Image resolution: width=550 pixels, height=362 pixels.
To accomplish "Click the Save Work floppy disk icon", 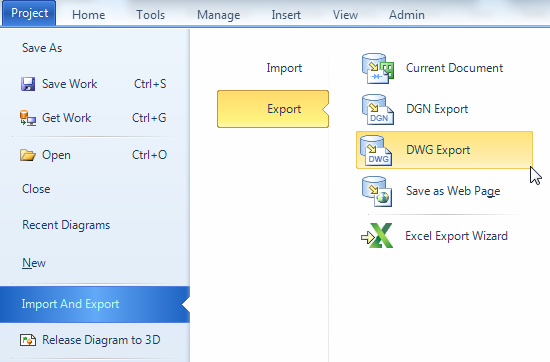I will (x=28, y=84).
